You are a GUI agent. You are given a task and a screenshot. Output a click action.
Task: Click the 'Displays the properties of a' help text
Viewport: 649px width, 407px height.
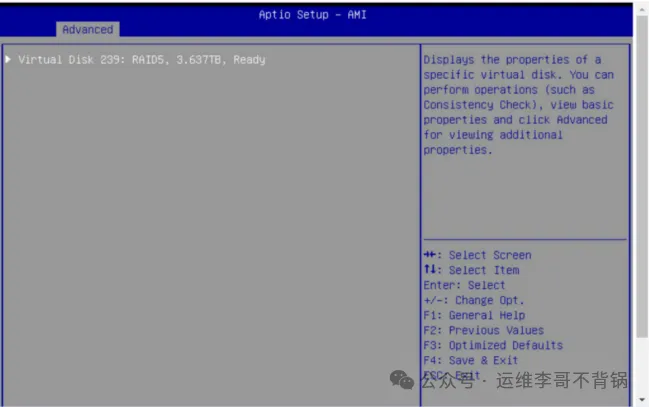click(x=512, y=60)
